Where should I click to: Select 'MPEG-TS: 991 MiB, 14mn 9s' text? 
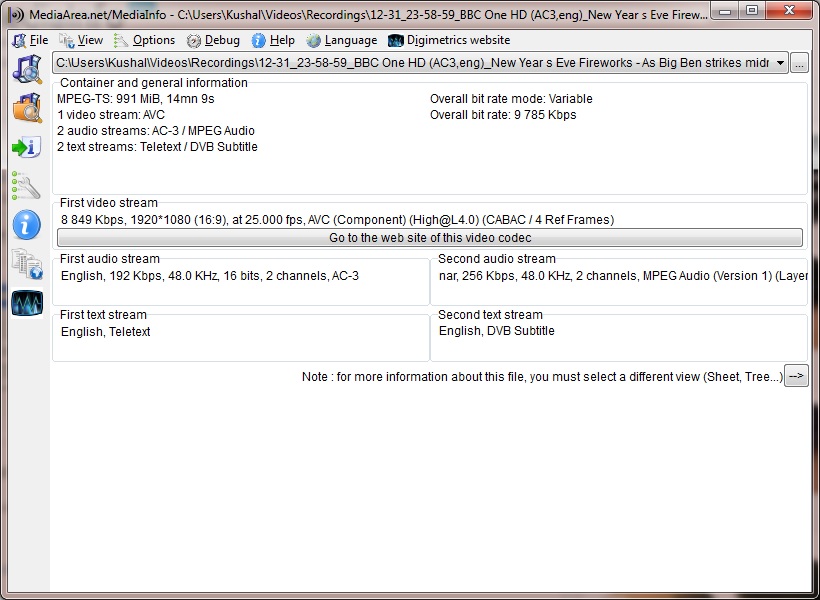136,99
